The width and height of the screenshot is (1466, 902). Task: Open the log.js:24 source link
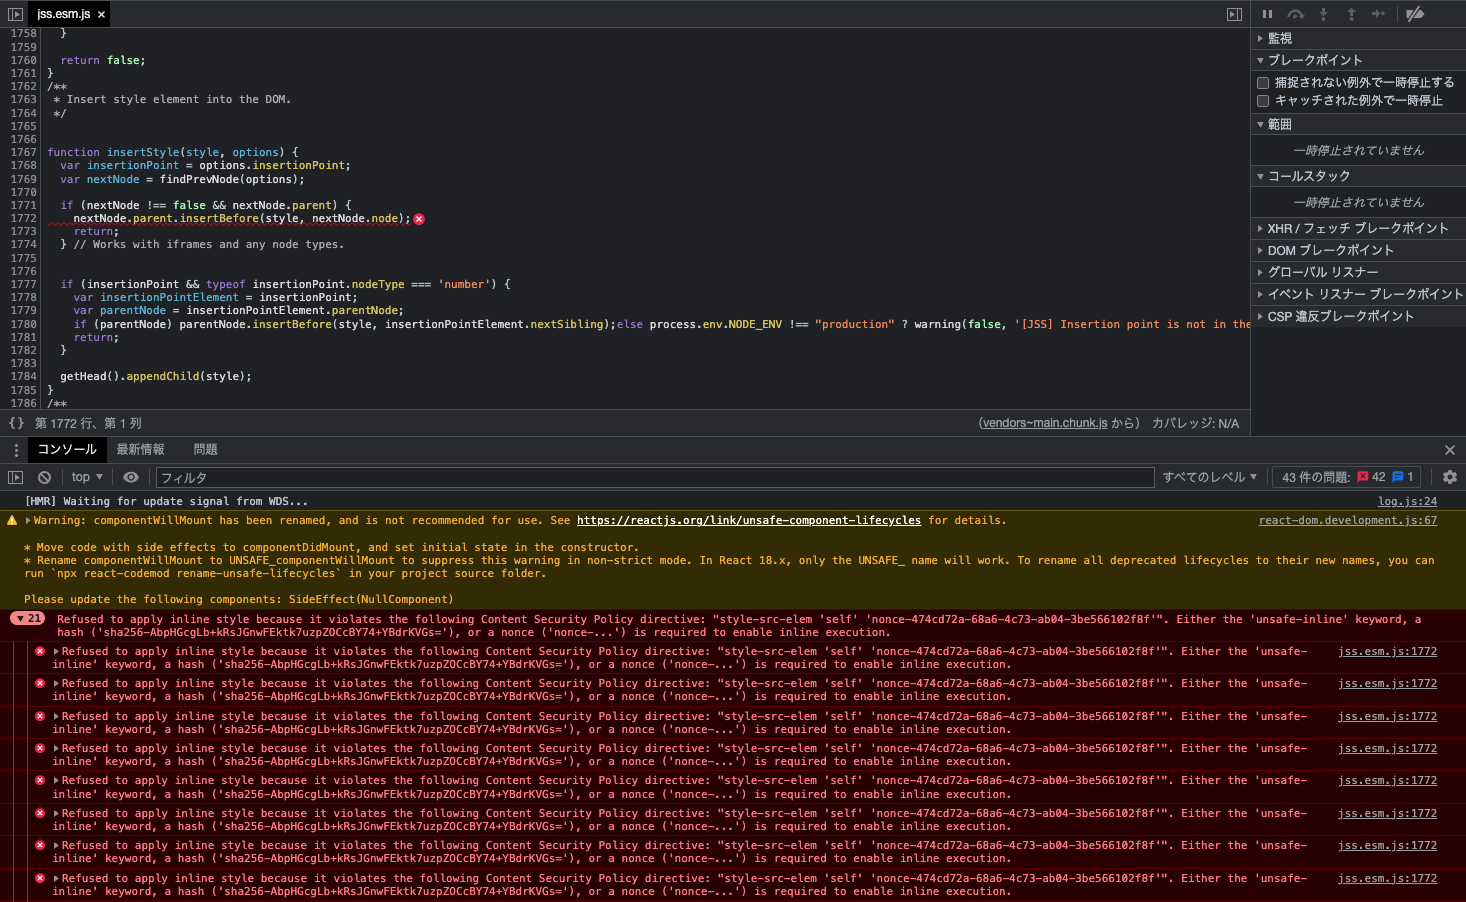[1407, 501]
